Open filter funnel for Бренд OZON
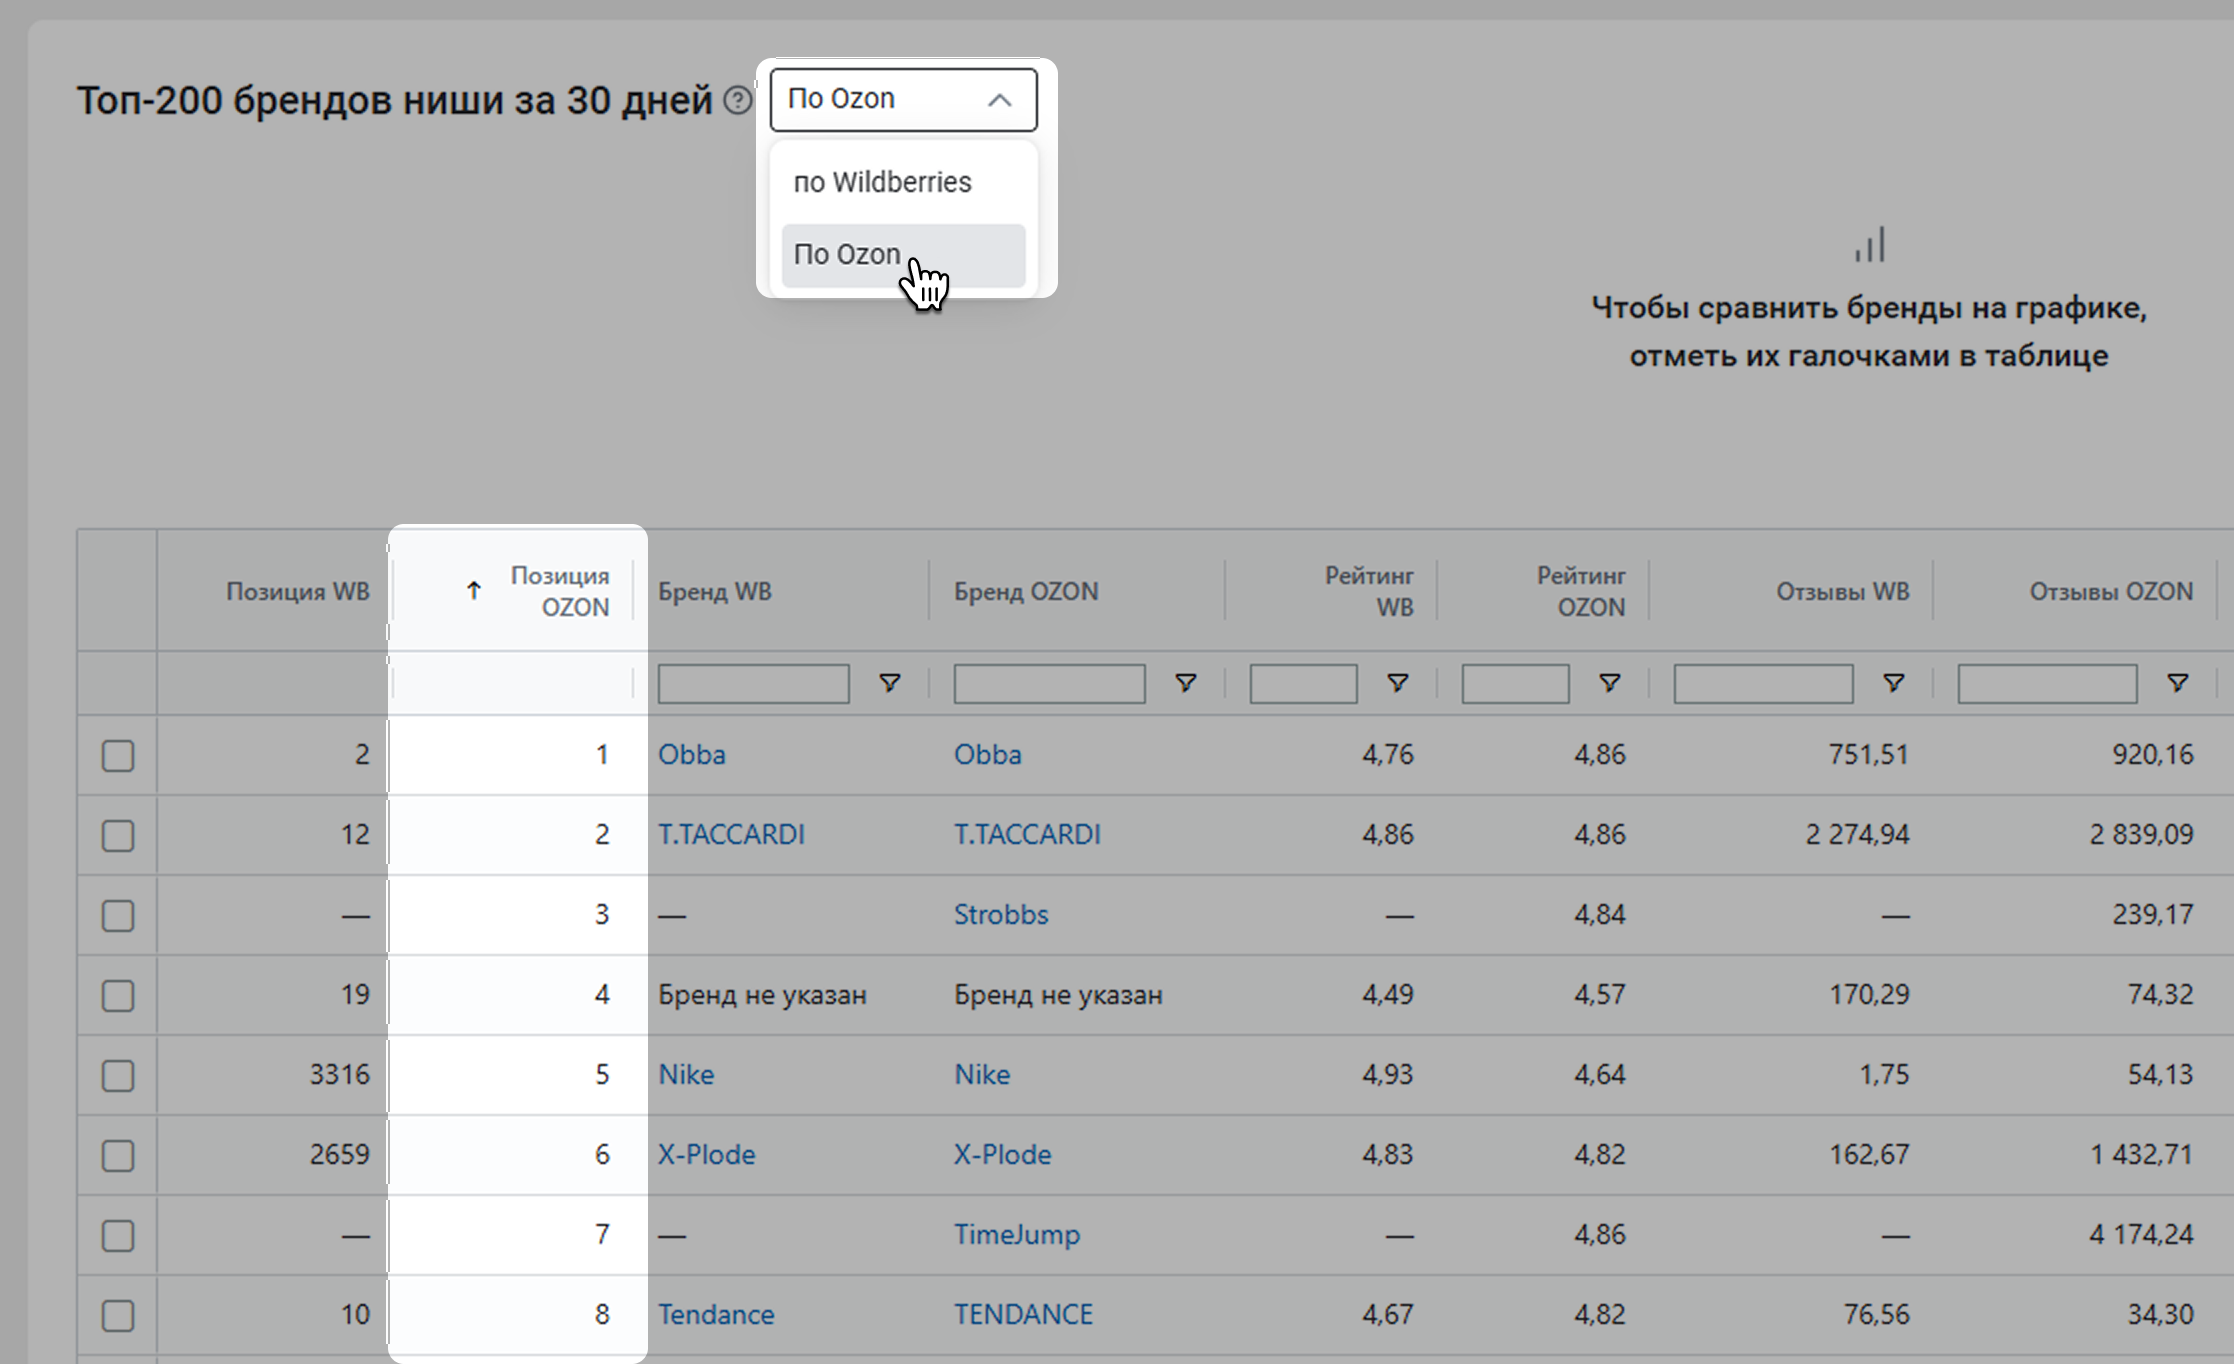This screenshot has width=2234, height=1364. tap(1185, 683)
